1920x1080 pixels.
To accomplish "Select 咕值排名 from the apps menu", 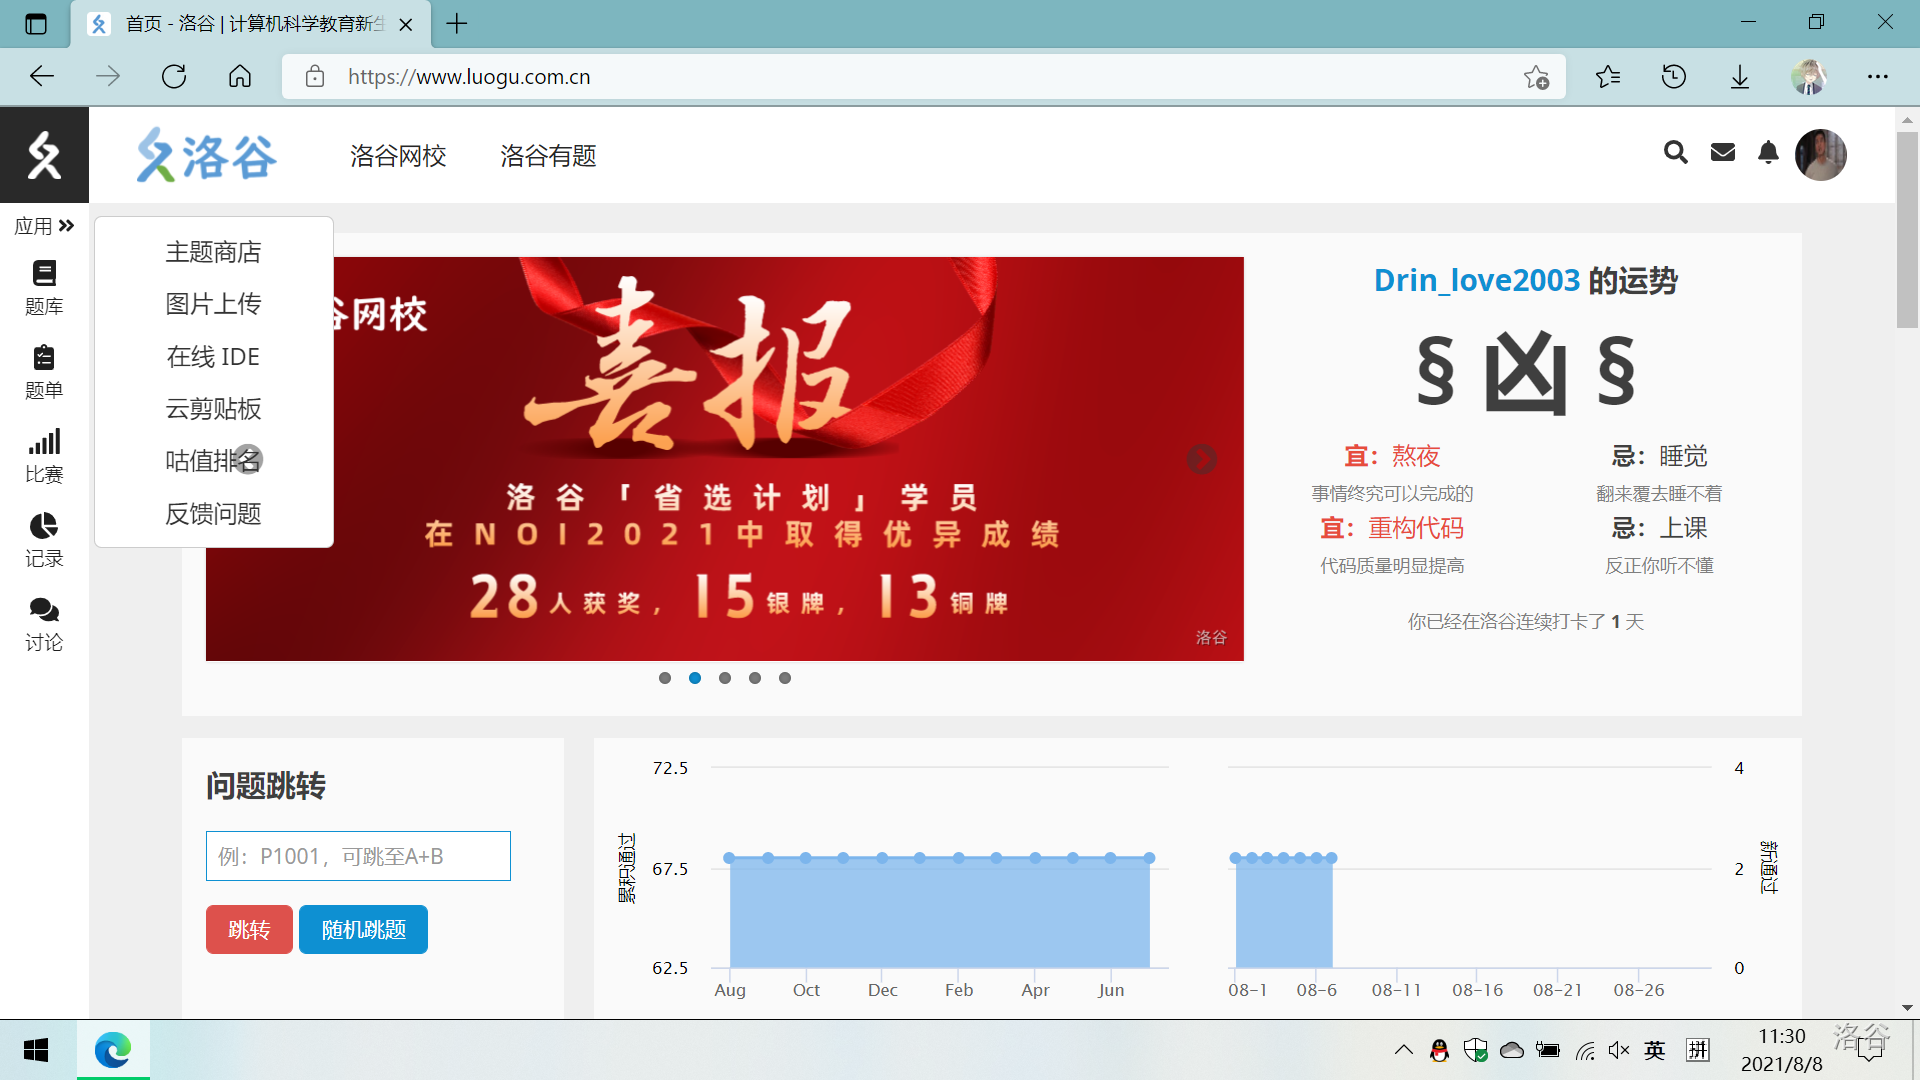I will click(213, 461).
